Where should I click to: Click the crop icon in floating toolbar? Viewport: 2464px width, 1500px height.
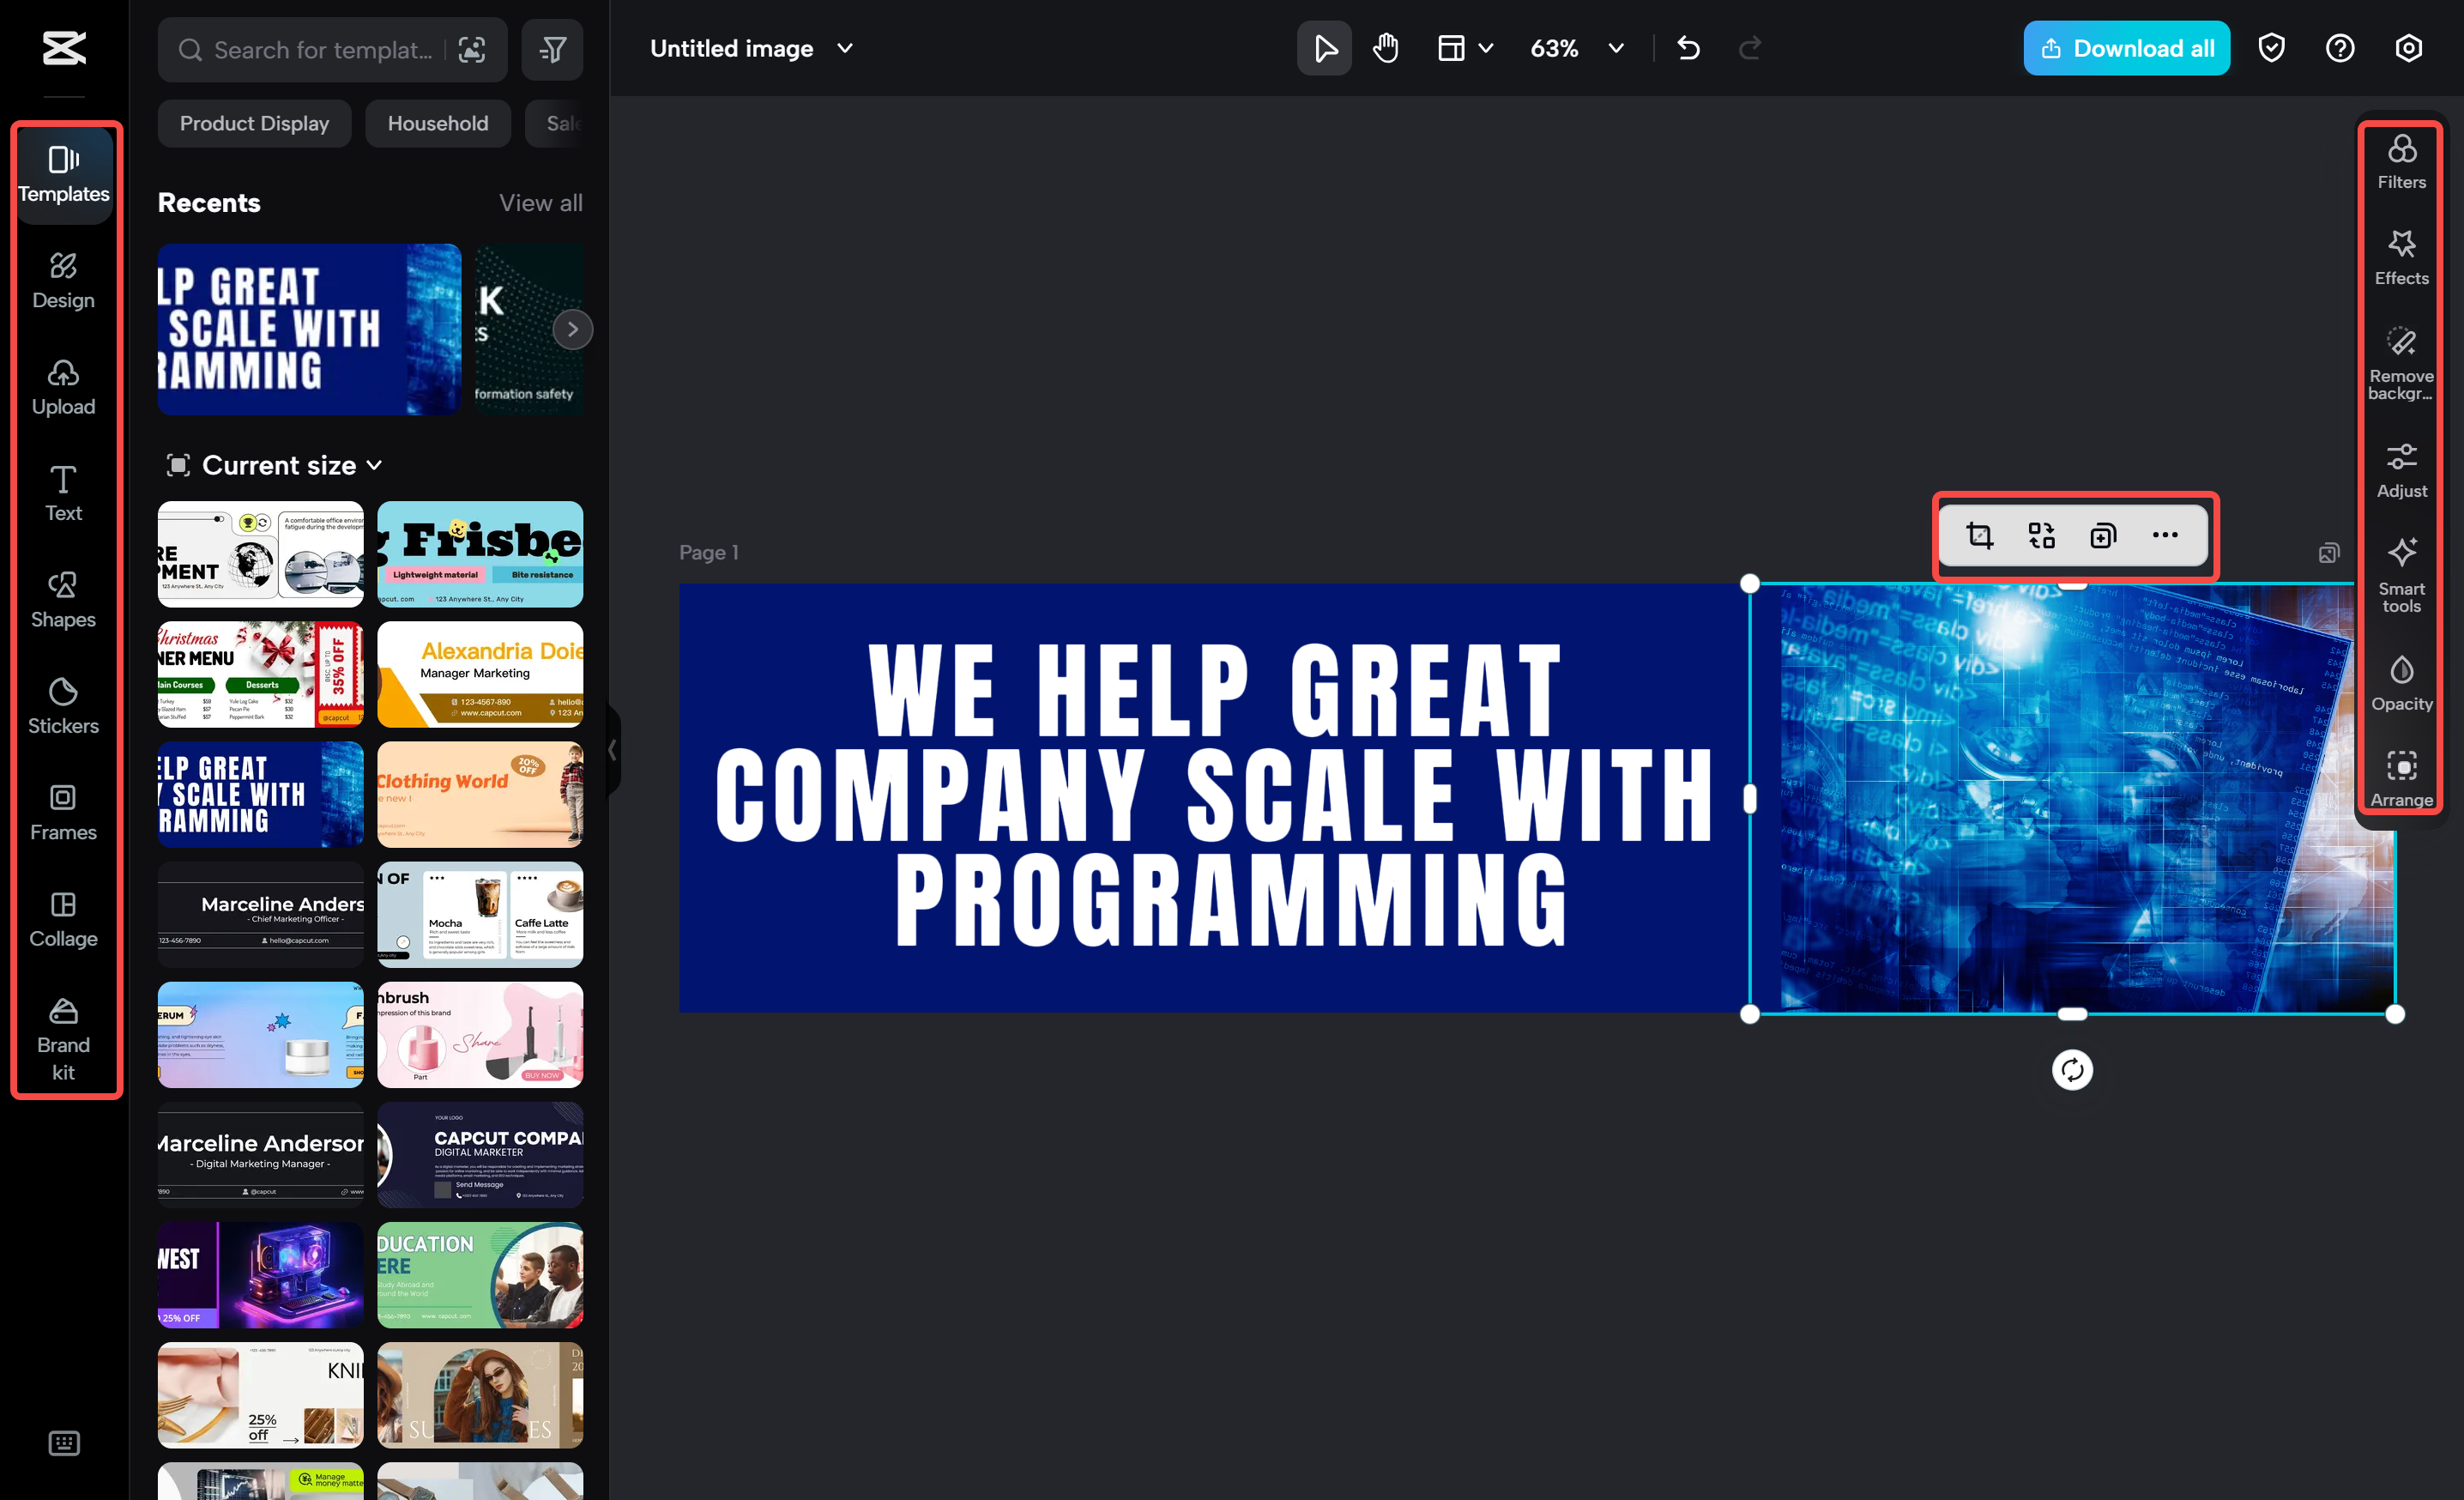(1979, 536)
